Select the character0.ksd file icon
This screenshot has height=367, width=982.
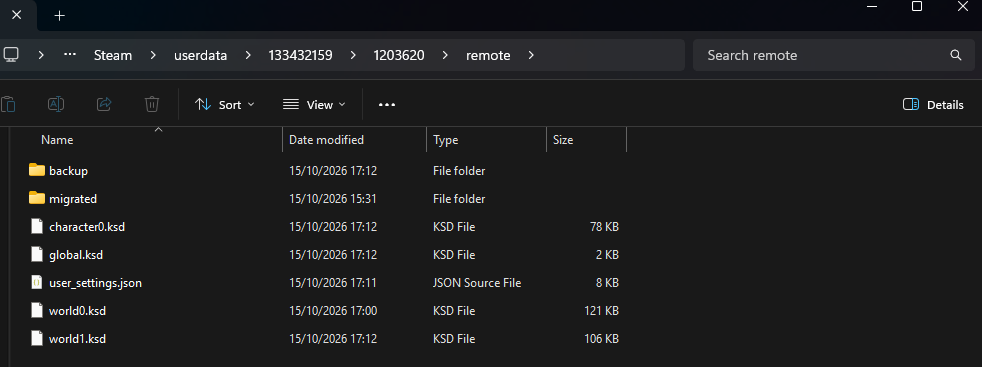coord(38,226)
